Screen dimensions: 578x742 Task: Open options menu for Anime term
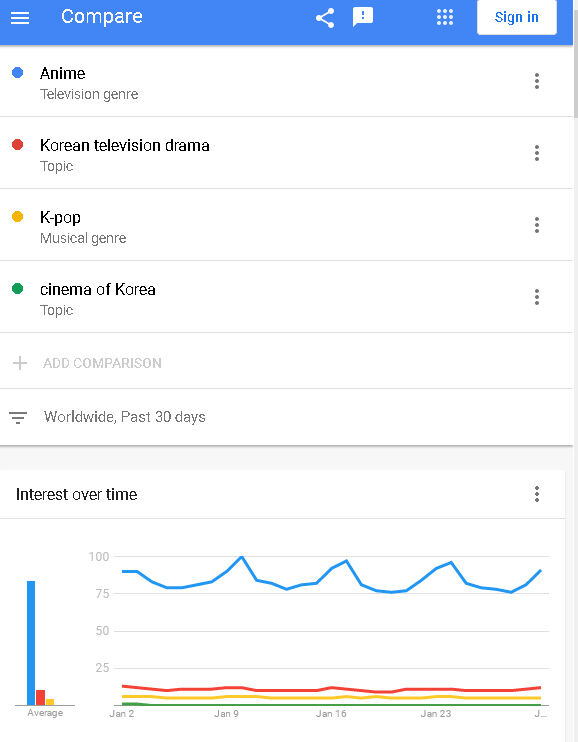(536, 81)
